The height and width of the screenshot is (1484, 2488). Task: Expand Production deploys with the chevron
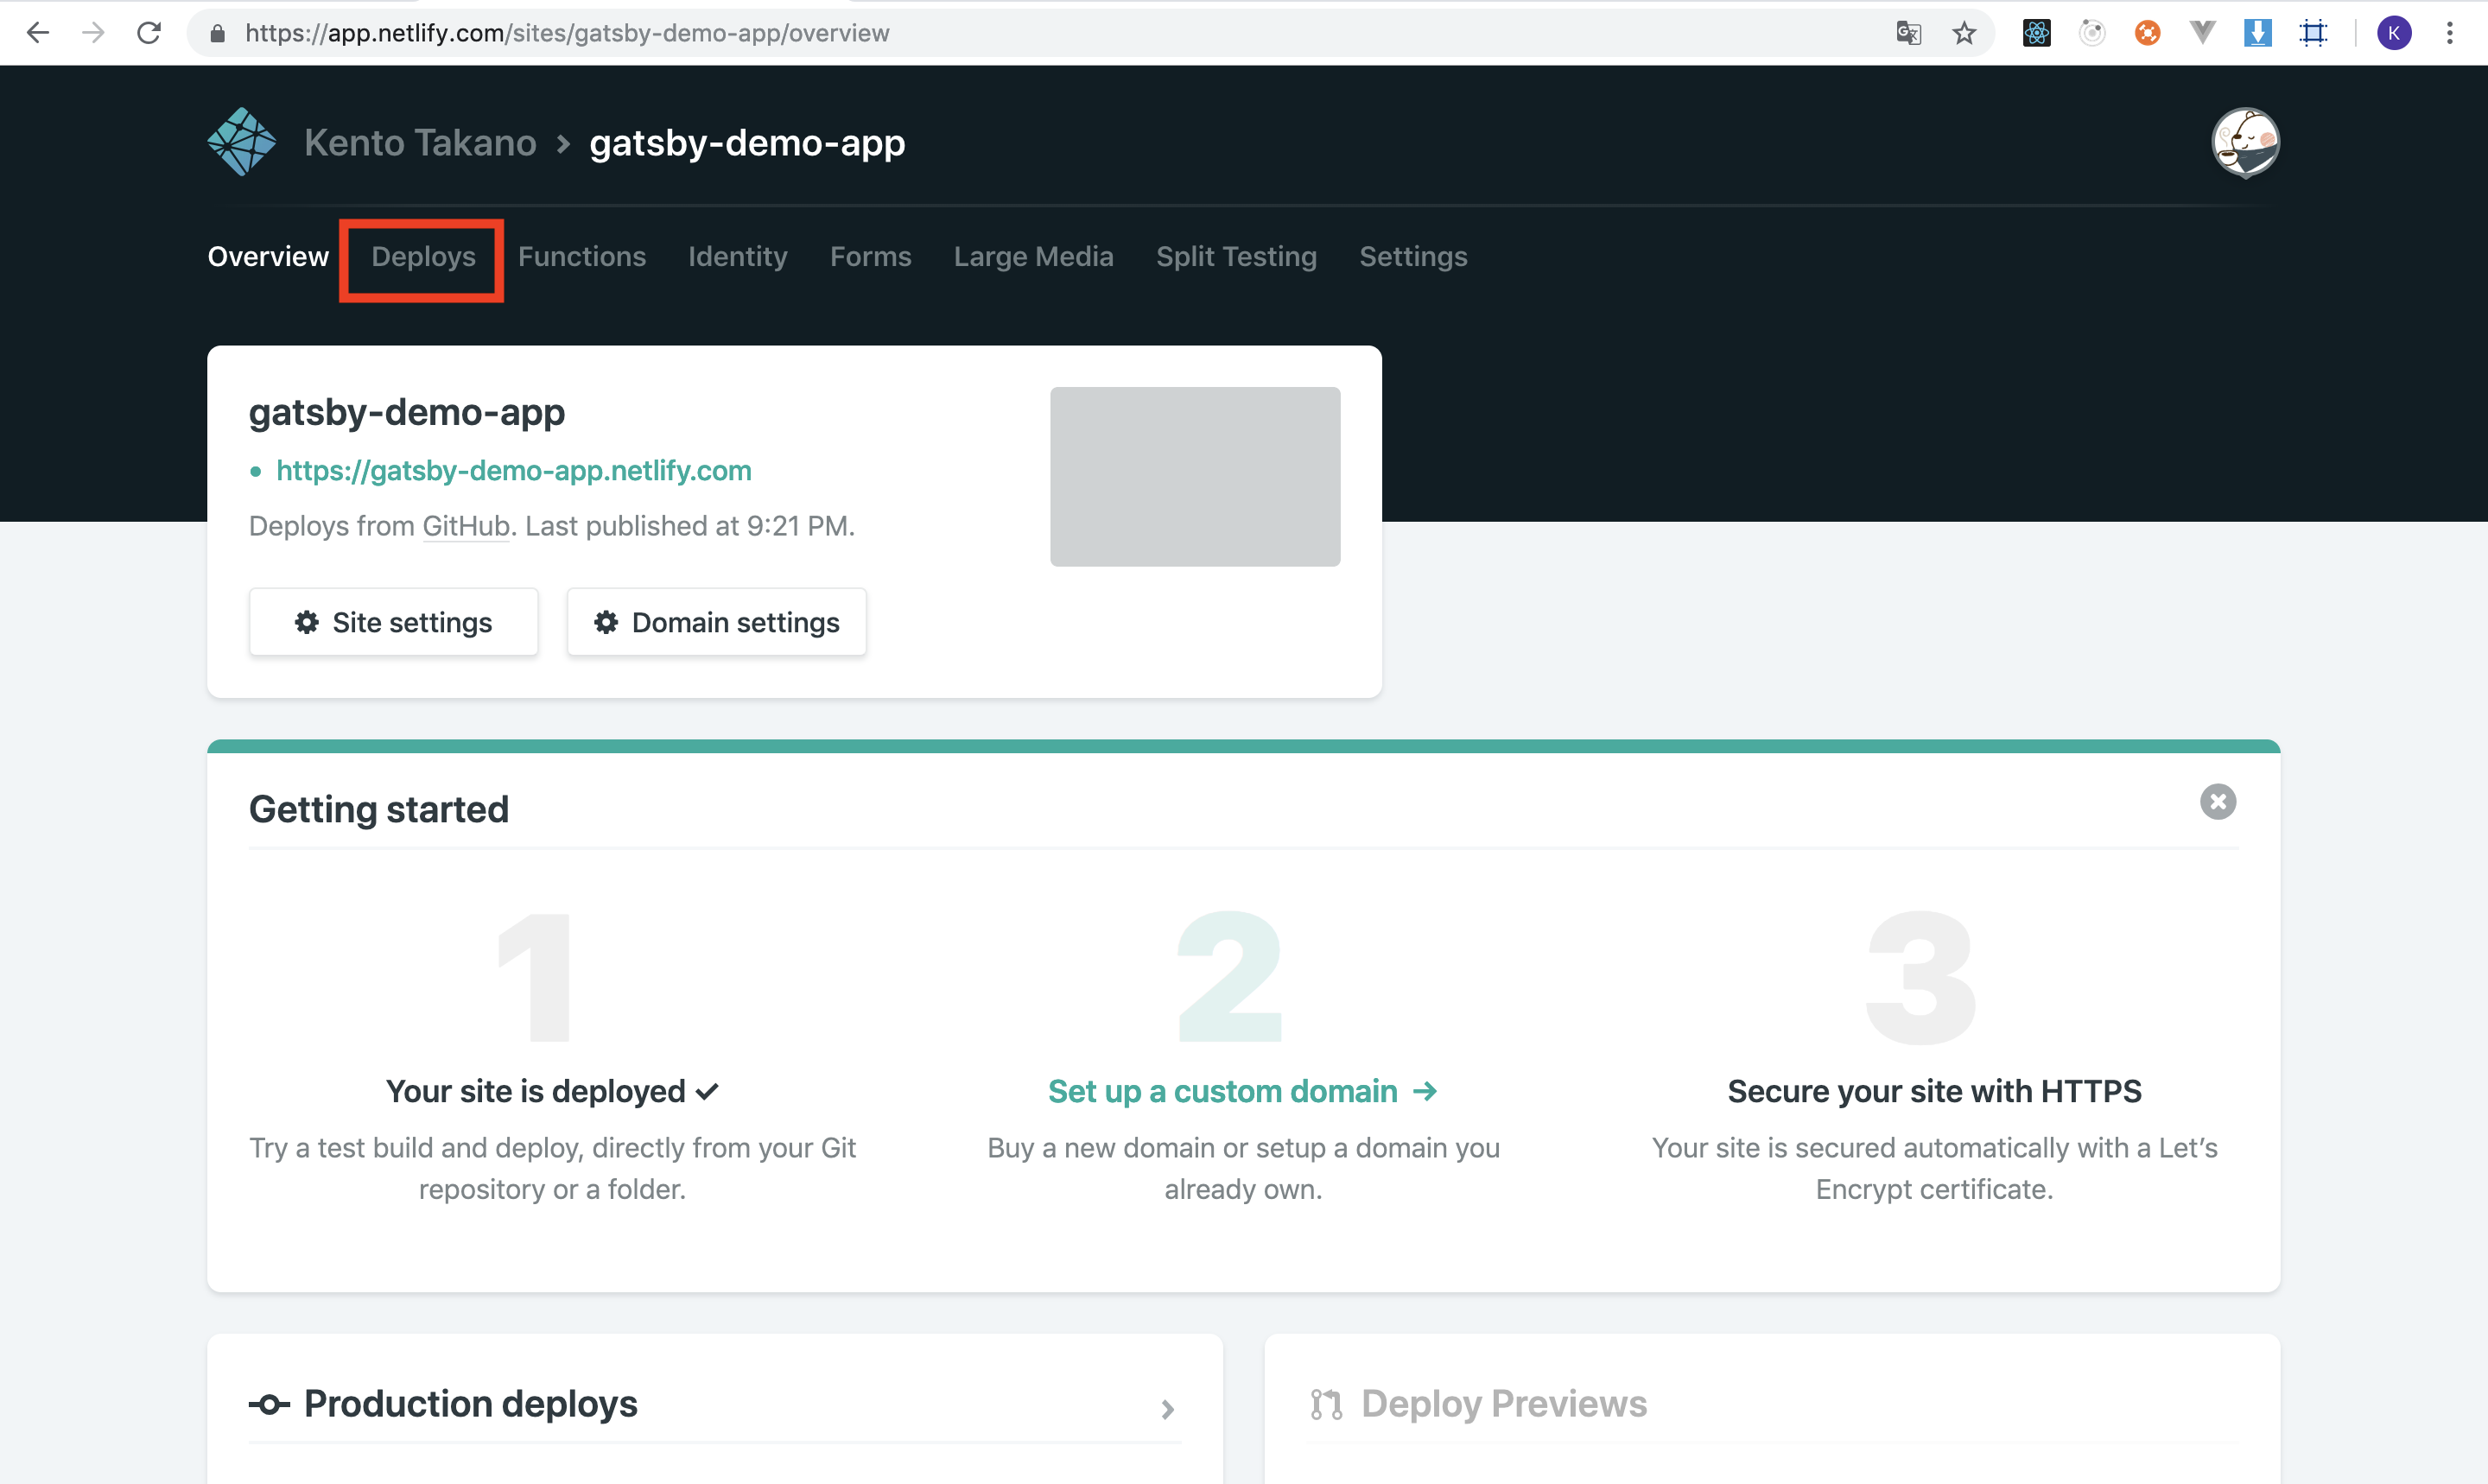(1167, 1409)
